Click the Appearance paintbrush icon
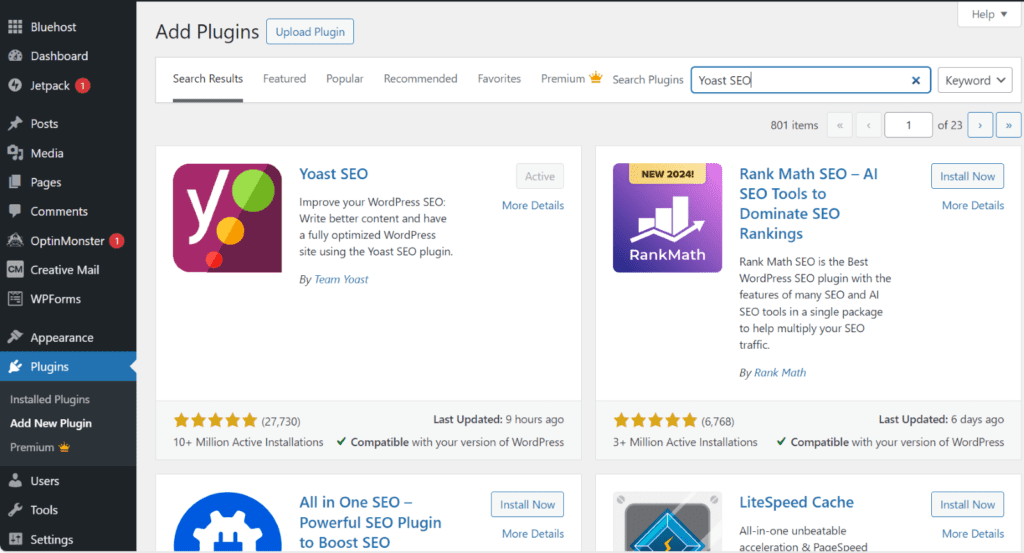The width and height of the screenshot is (1024, 553). [15, 337]
